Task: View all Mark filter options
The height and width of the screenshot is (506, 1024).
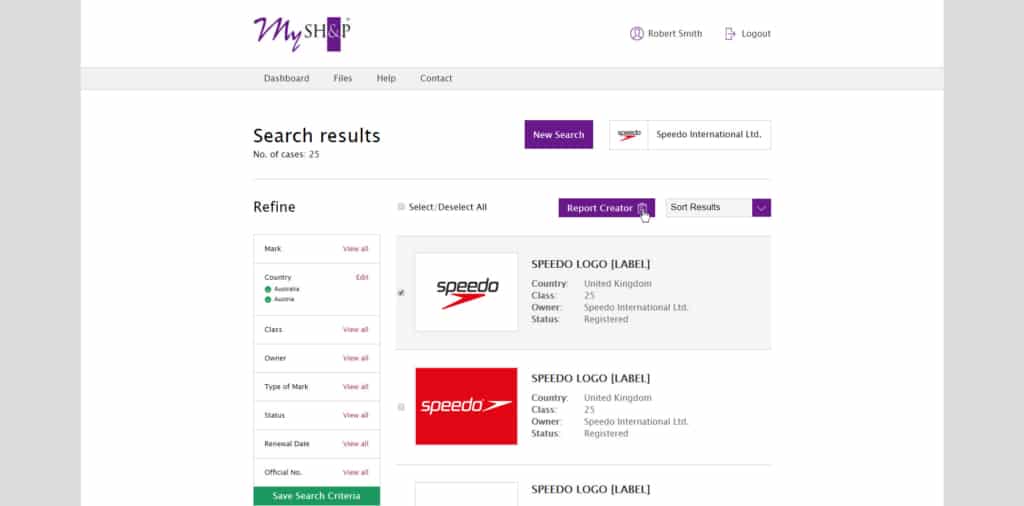Action: (x=355, y=249)
